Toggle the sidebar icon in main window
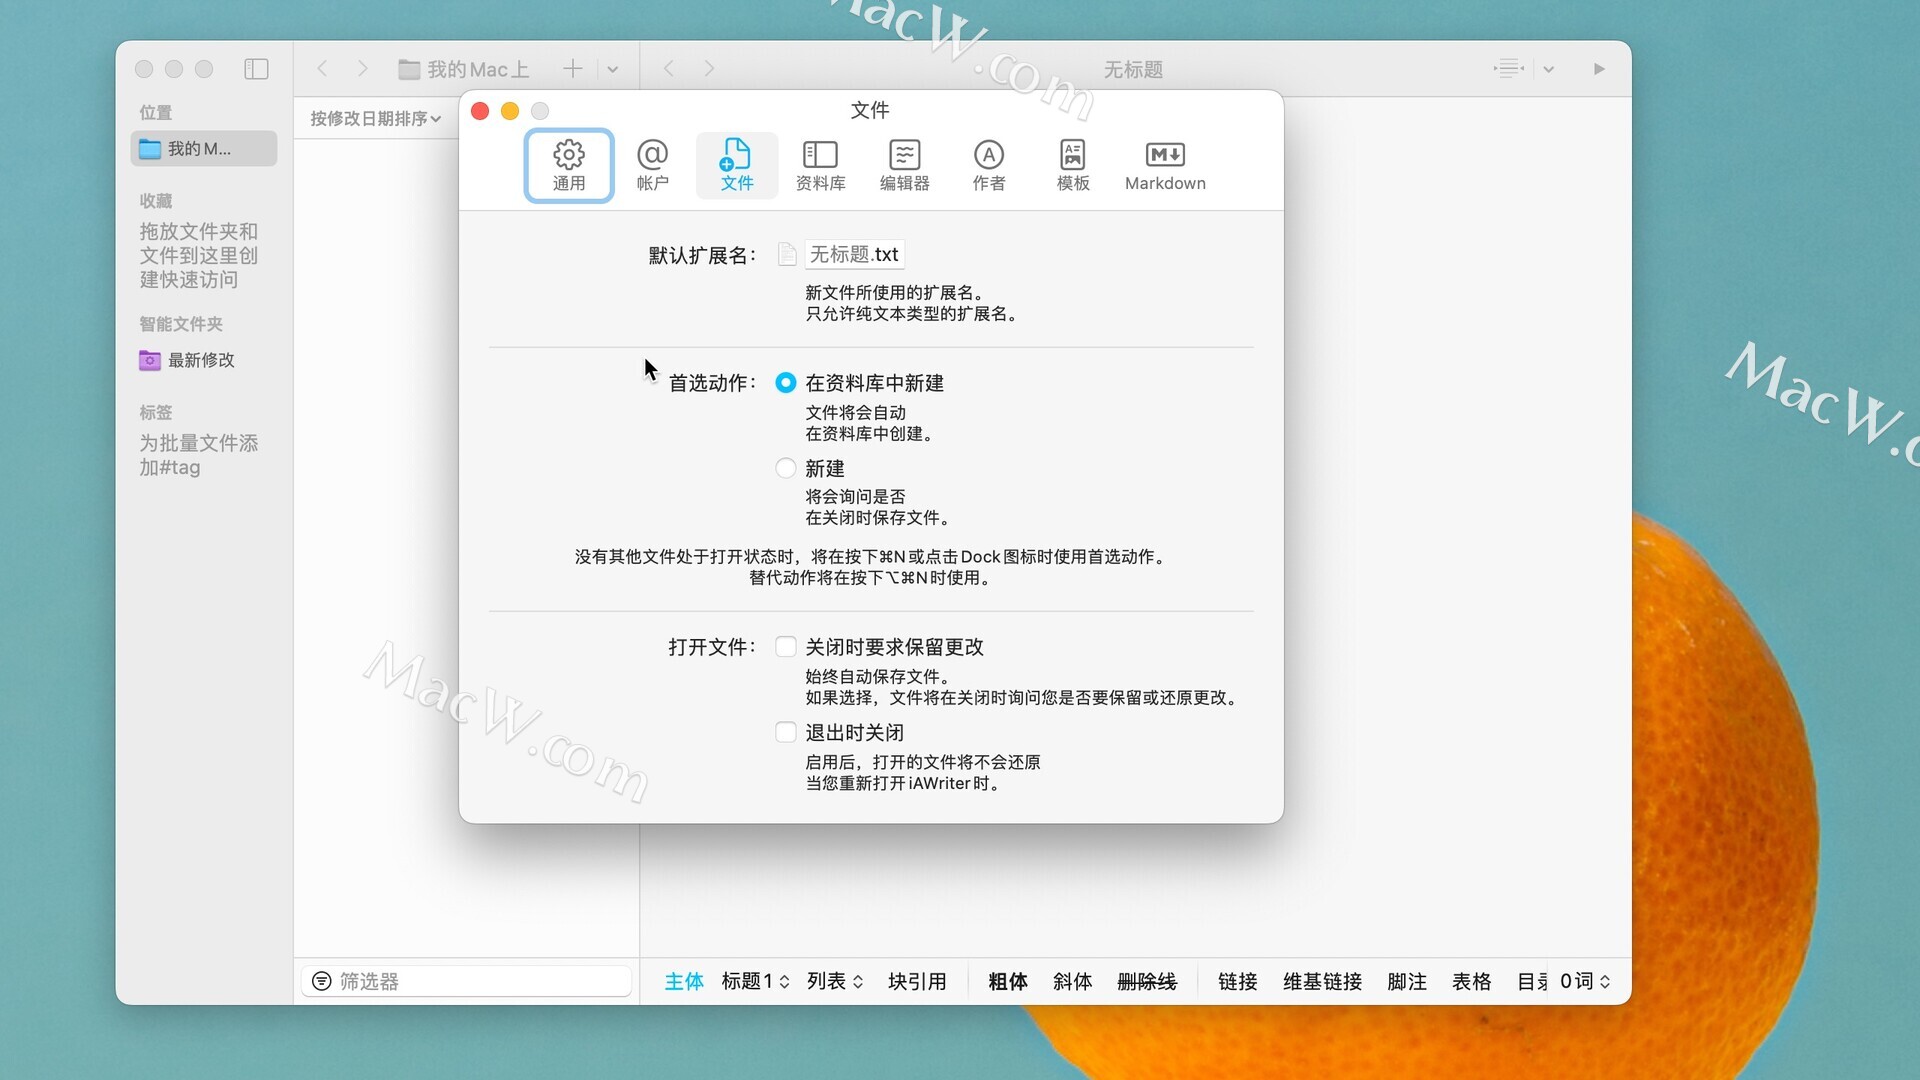The width and height of the screenshot is (1920, 1080). 256,69
